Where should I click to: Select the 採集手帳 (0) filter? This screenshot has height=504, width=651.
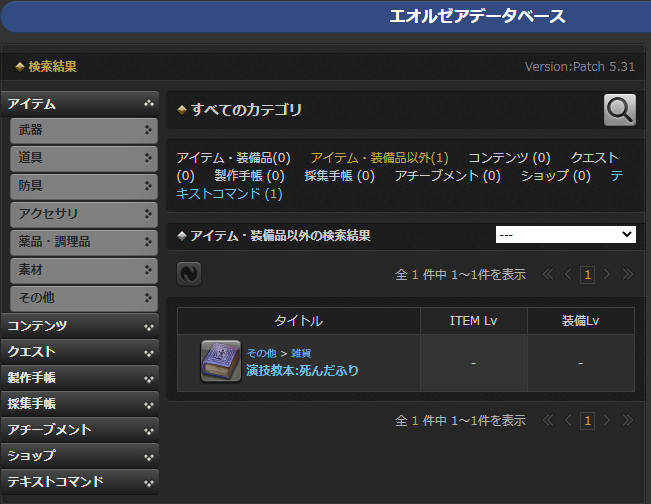[339, 176]
